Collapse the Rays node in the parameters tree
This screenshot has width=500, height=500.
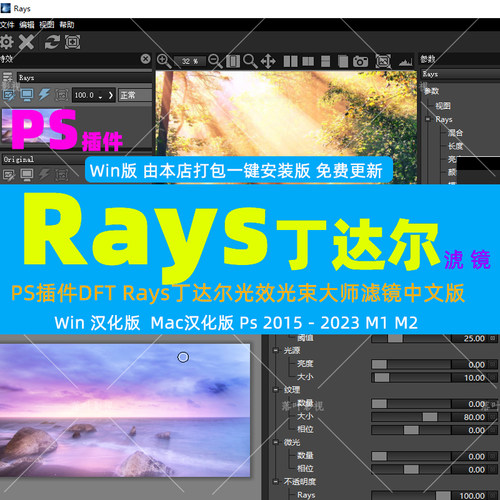[427, 119]
